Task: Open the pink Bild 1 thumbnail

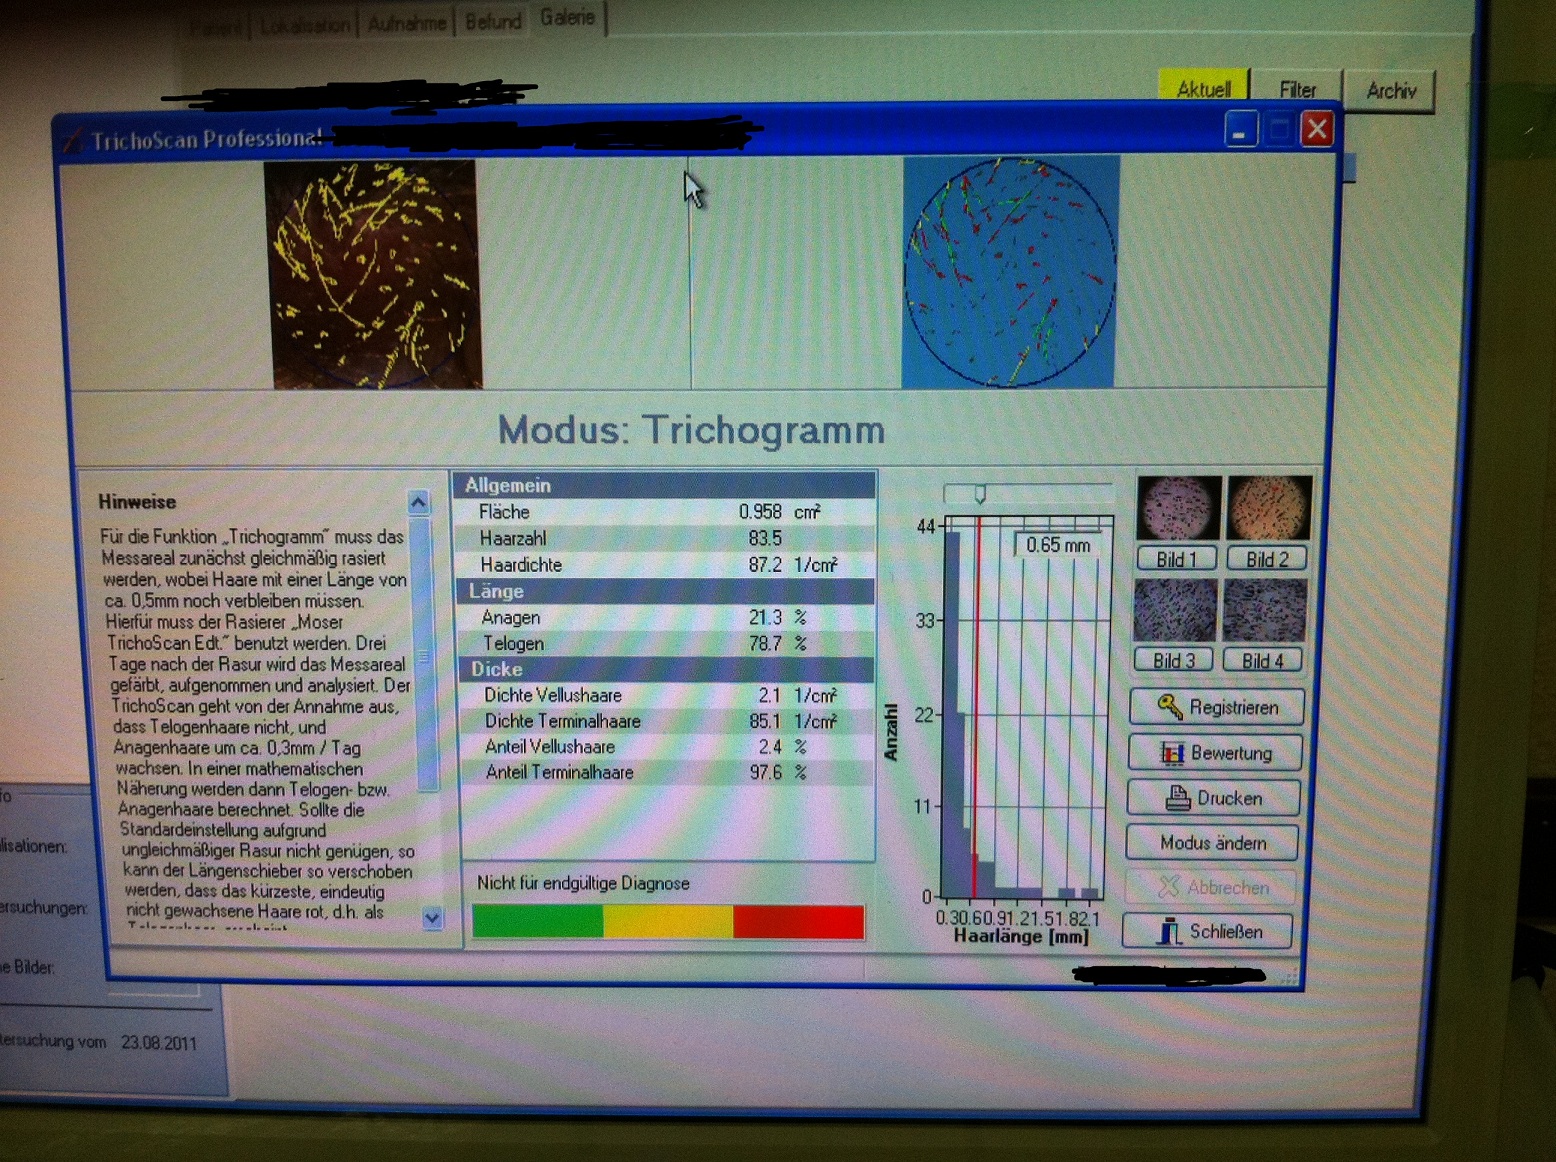Action: click(1178, 507)
